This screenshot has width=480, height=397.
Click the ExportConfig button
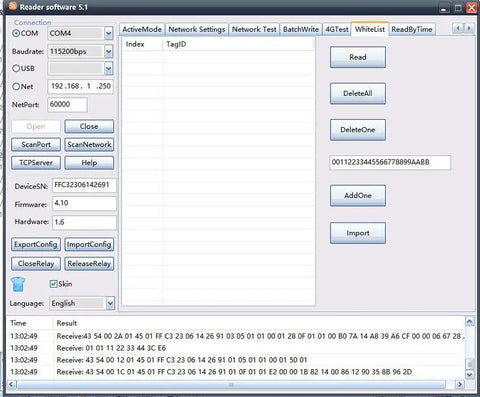pyautogui.click(x=36, y=244)
